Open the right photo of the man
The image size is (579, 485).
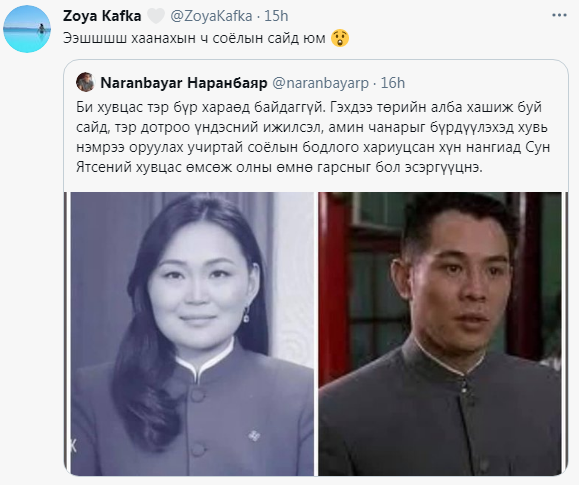[x=440, y=334]
